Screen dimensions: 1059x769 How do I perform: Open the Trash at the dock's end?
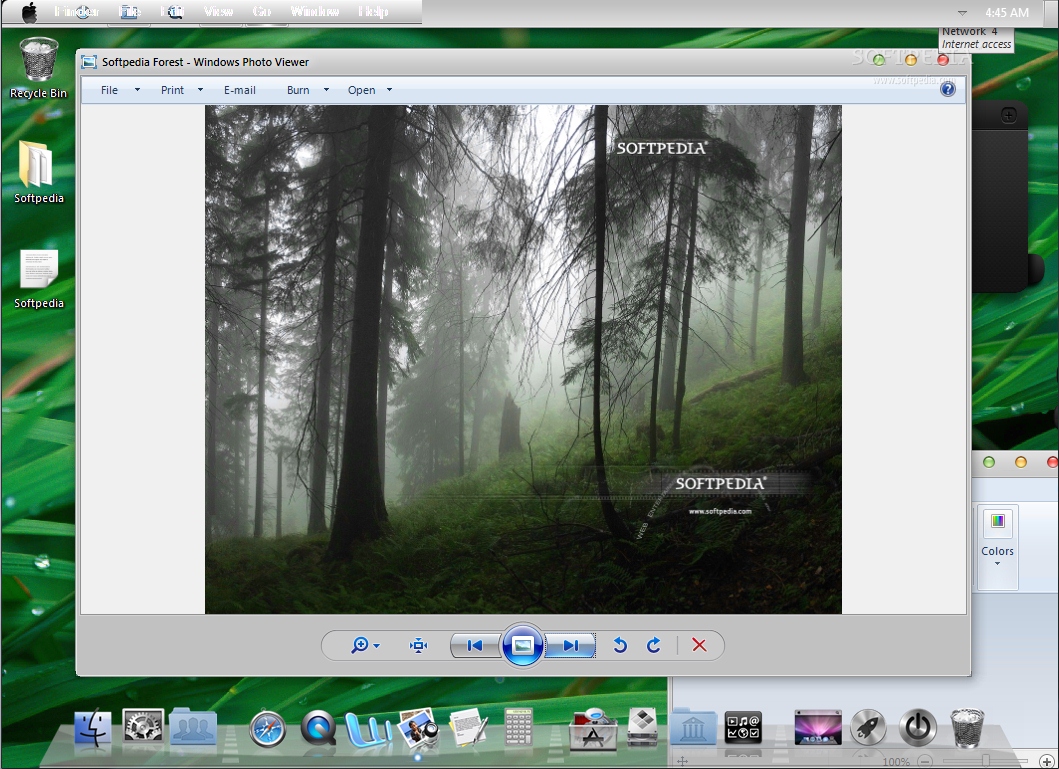967,727
